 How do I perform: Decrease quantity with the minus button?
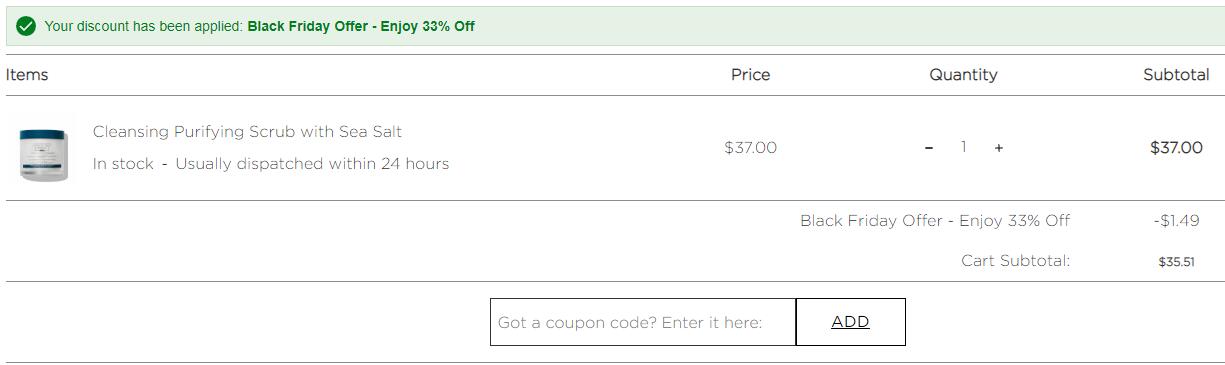[x=929, y=148]
